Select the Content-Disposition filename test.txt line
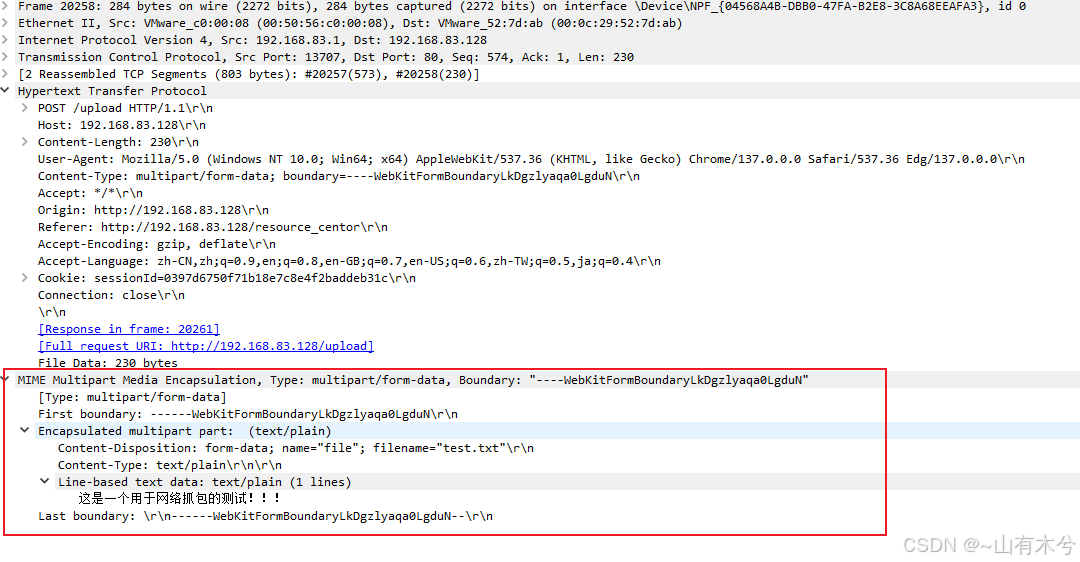 (x=295, y=448)
